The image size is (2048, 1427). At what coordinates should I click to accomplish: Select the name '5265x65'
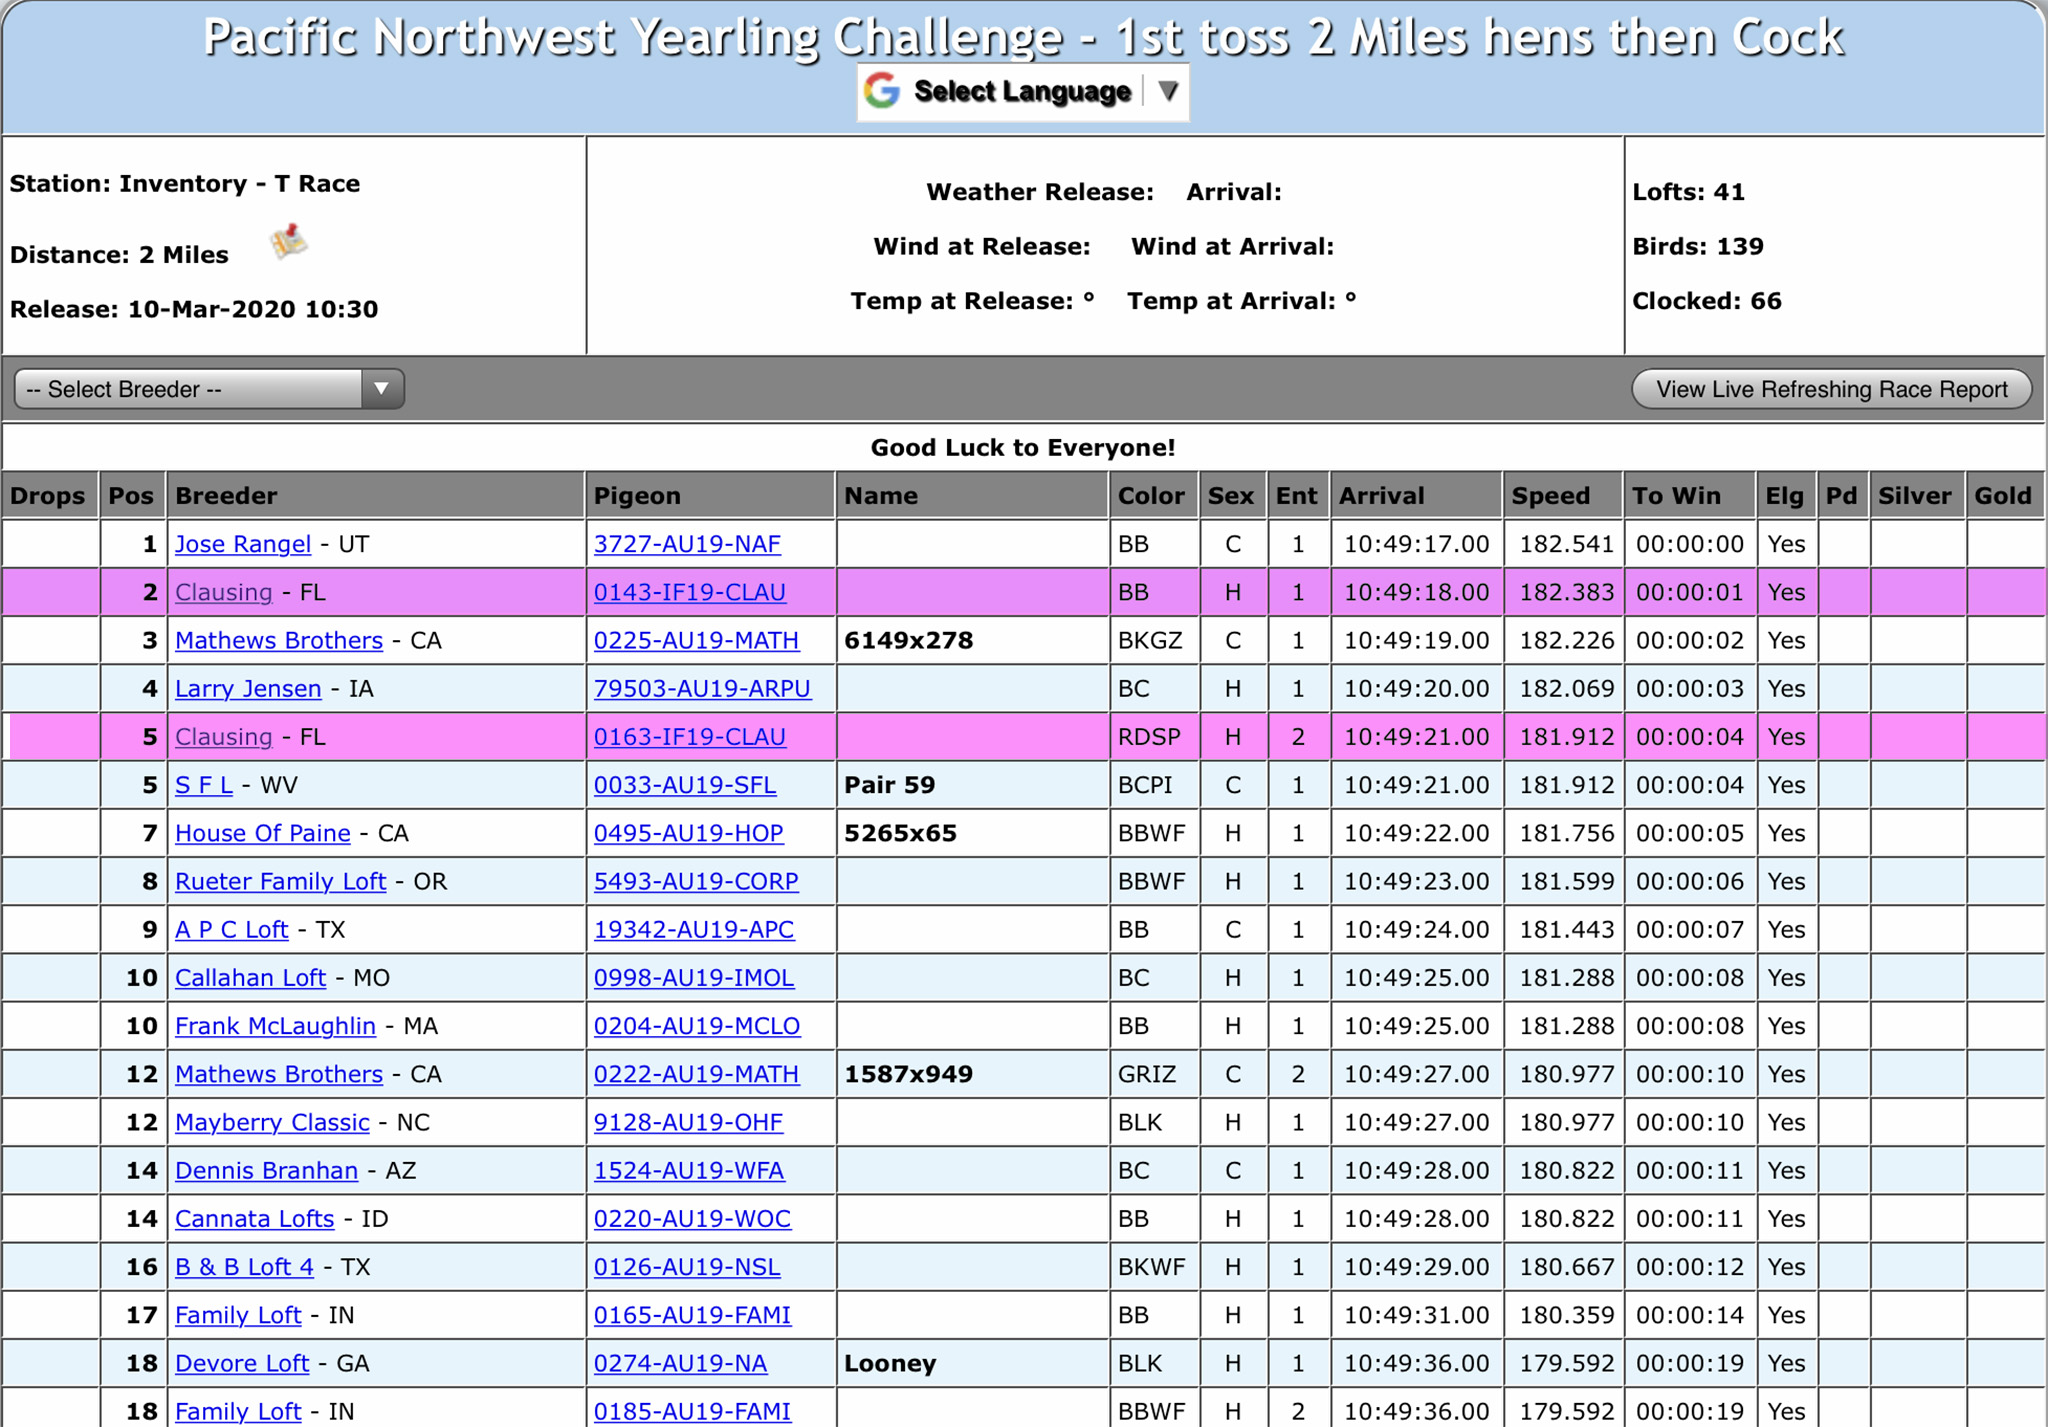click(x=900, y=833)
